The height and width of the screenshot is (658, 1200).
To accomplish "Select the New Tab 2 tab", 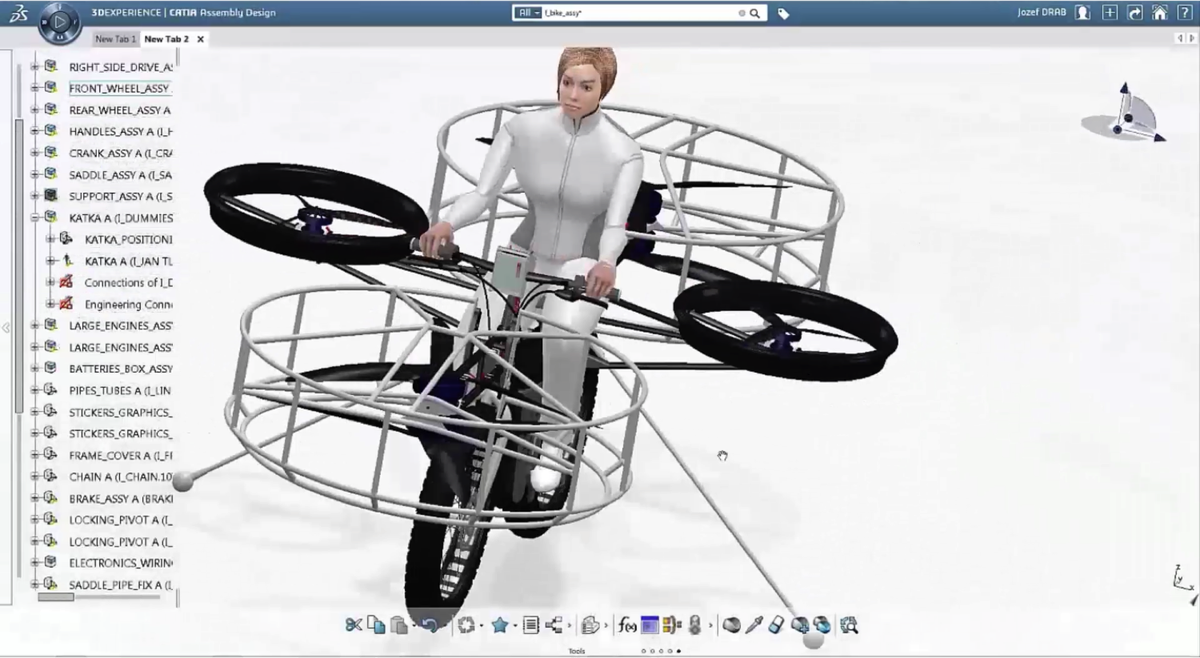I will tap(166, 39).
